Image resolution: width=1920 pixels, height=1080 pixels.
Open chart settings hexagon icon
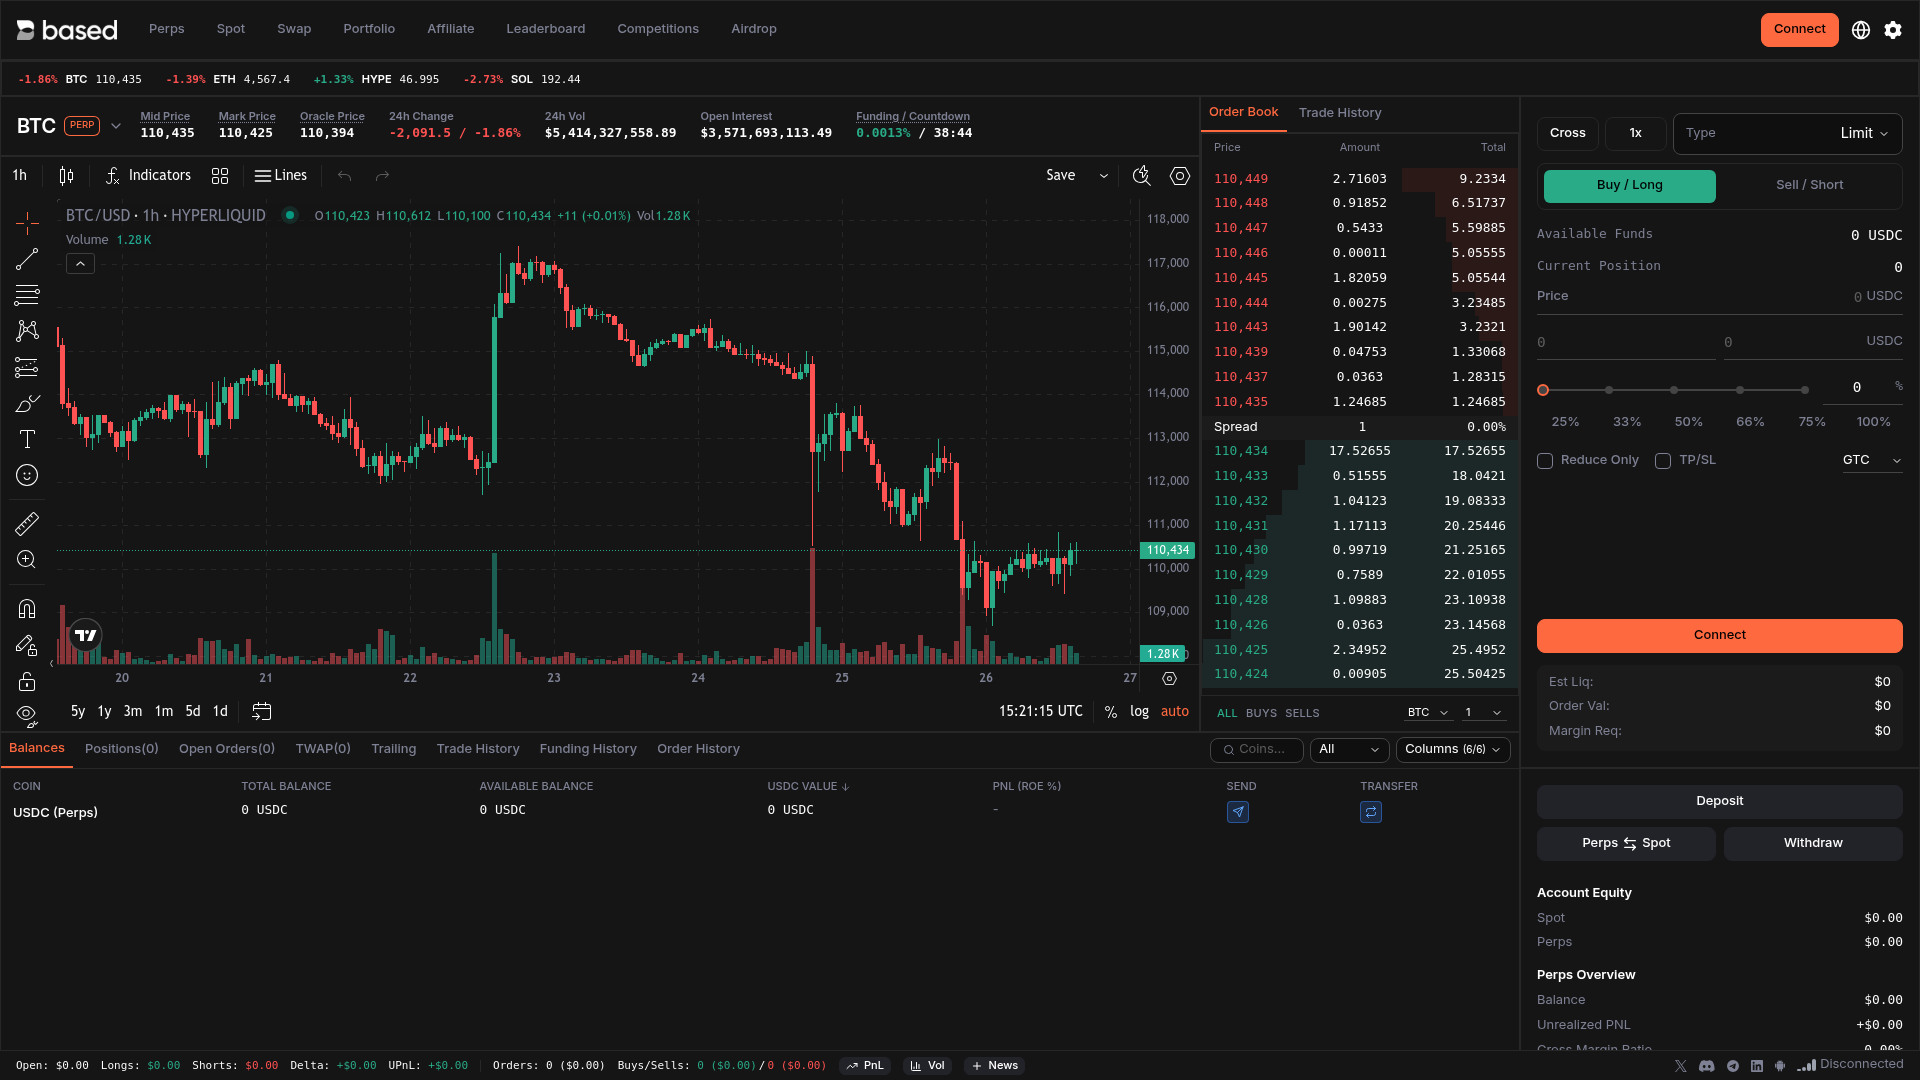(1180, 176)
